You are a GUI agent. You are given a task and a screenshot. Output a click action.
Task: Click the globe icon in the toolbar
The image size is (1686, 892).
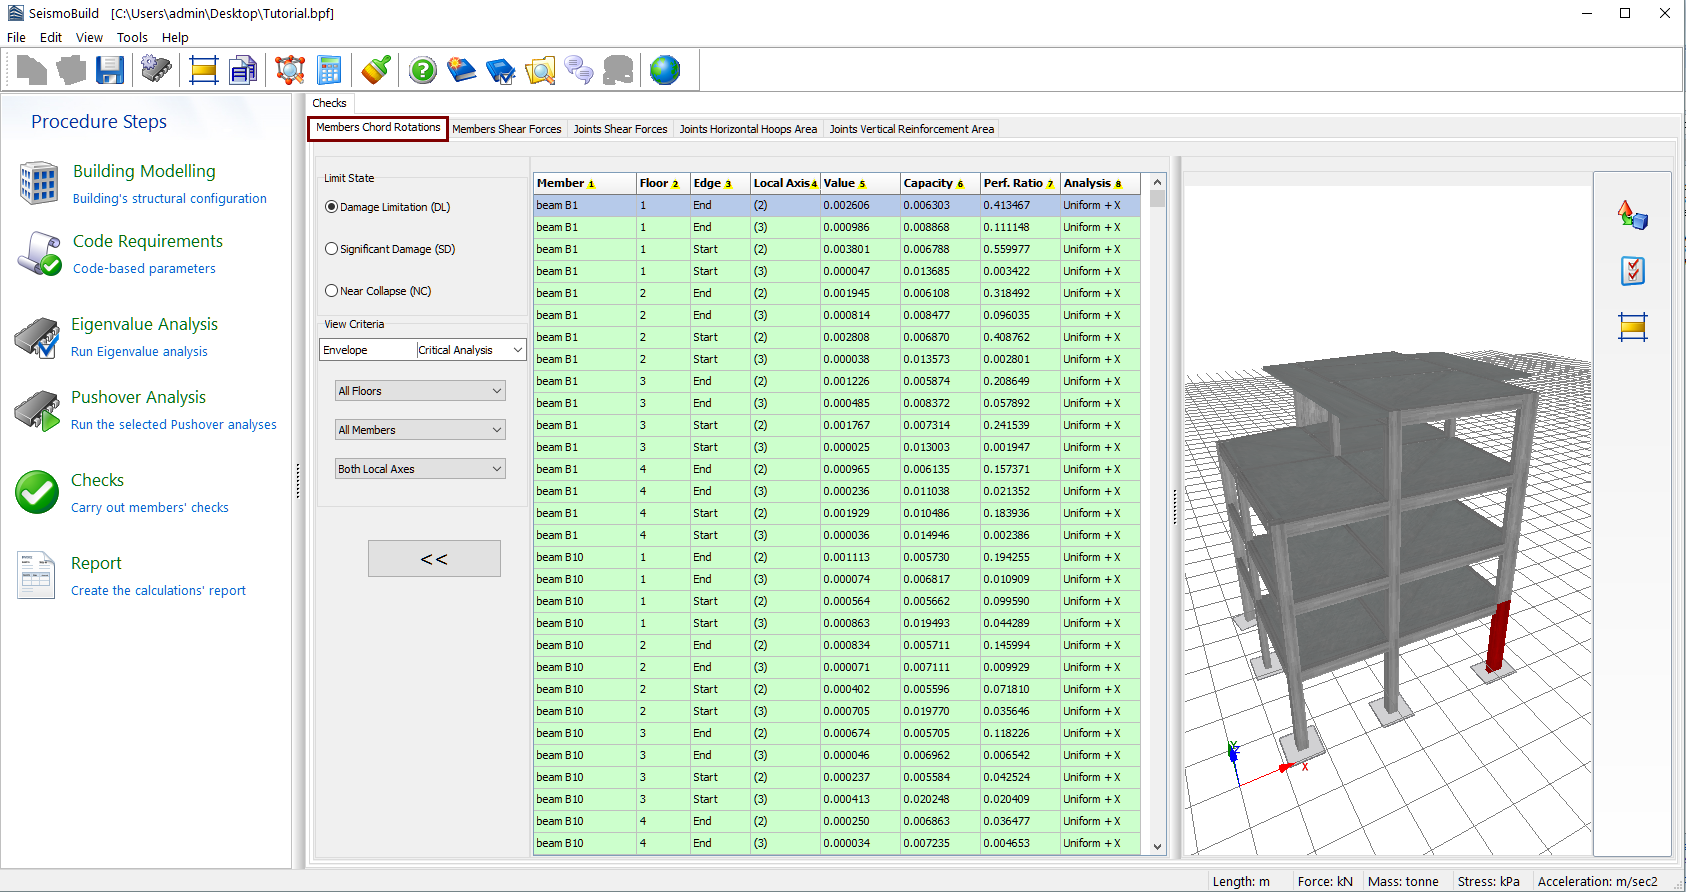click(664, 70)
